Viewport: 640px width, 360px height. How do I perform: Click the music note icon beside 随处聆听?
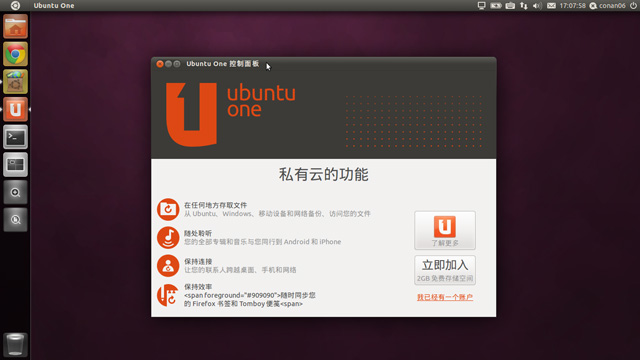coord(168,238)
